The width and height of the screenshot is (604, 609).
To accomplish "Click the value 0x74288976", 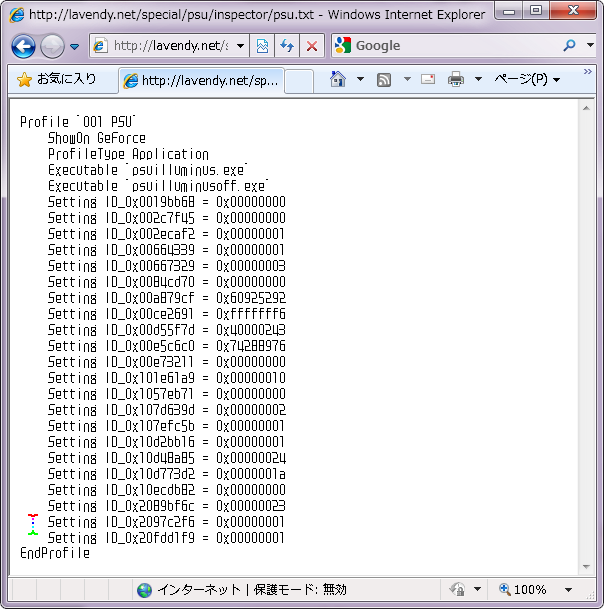I will [251, 346].
